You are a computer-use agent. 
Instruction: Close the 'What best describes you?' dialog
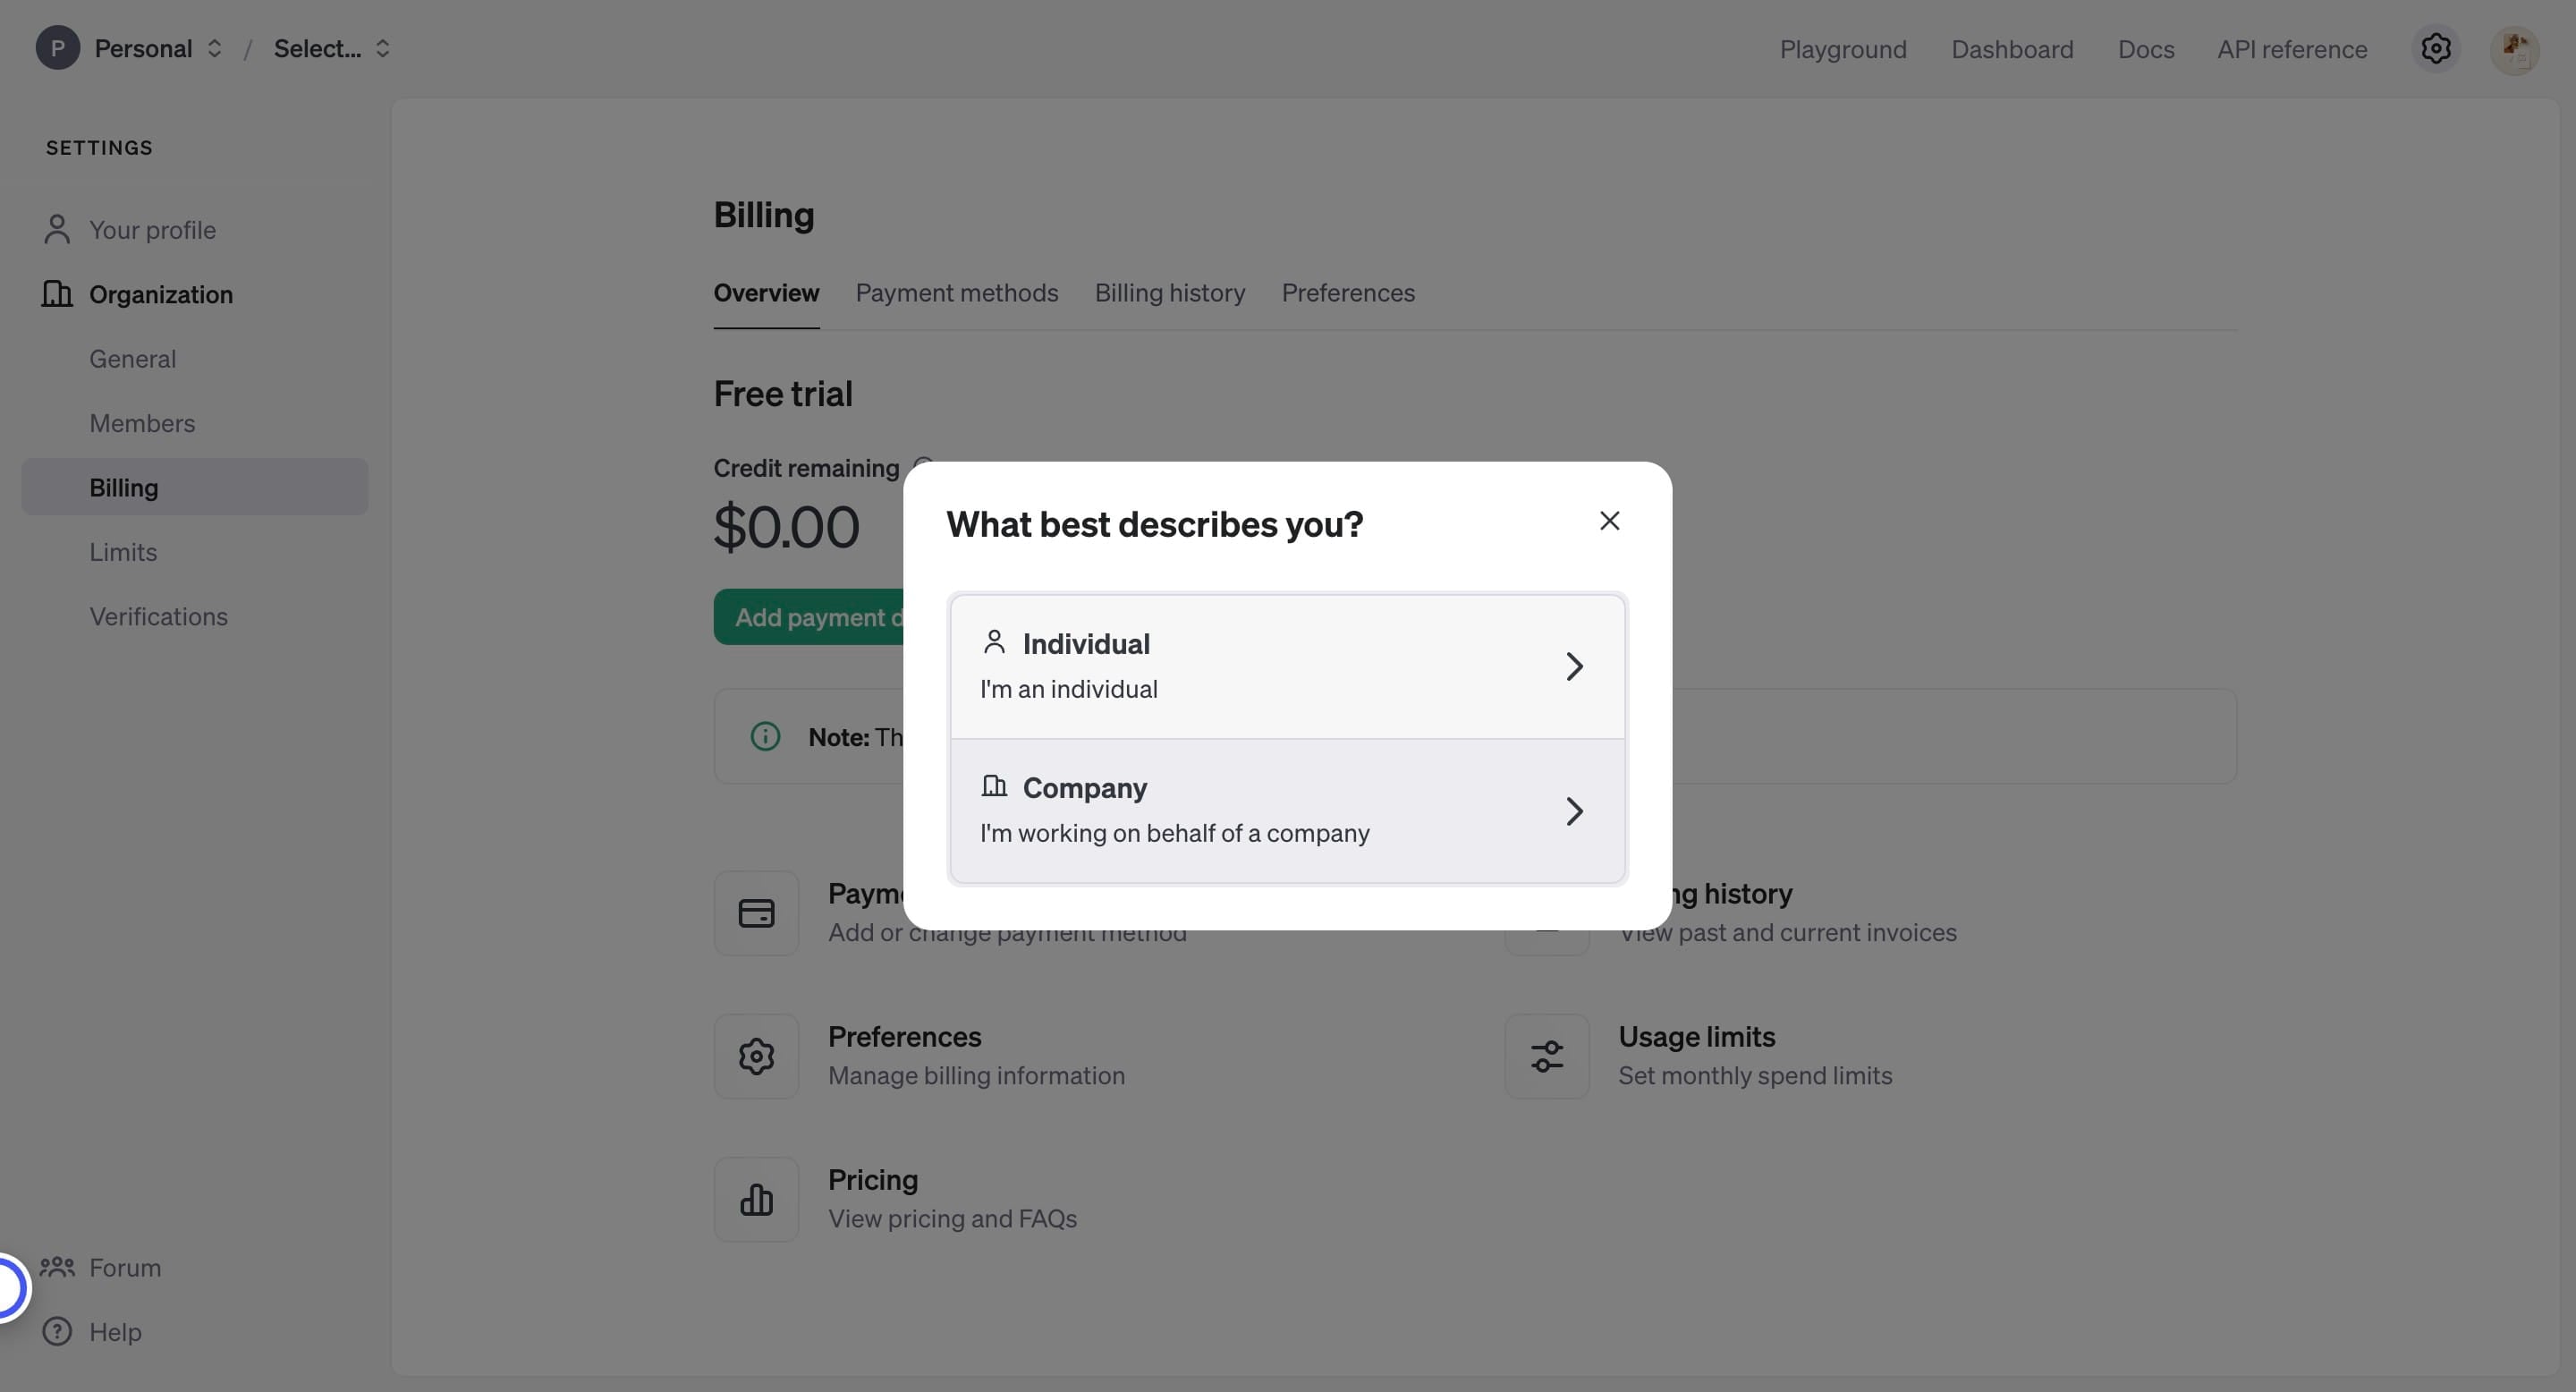1609,521
